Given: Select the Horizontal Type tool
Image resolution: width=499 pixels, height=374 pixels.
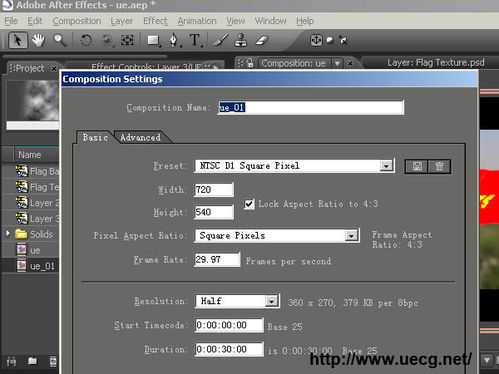Looking at the screenshot, I should pyautogui.click(x=195, y=40).
